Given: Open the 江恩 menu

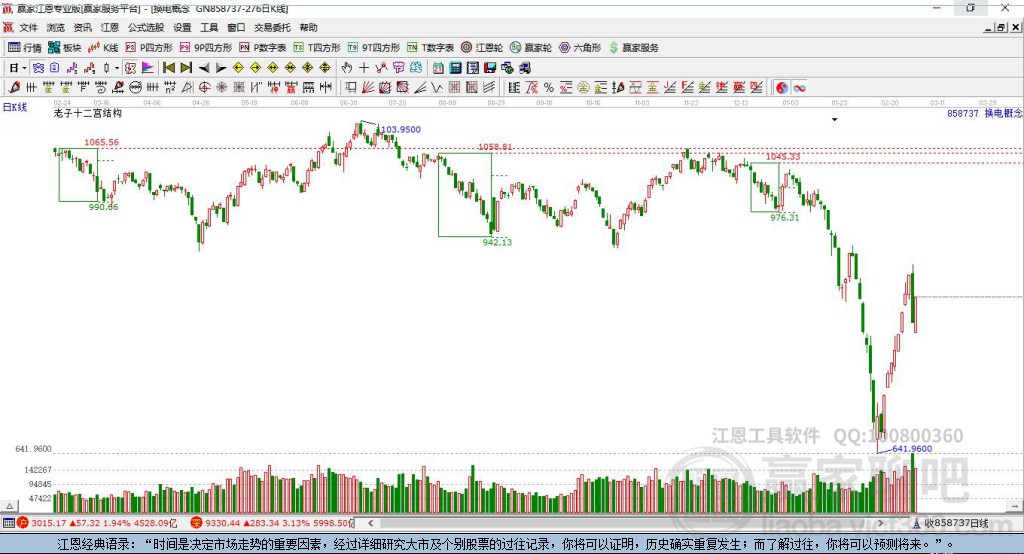Looking at the screenshot, I should (110, 27).
